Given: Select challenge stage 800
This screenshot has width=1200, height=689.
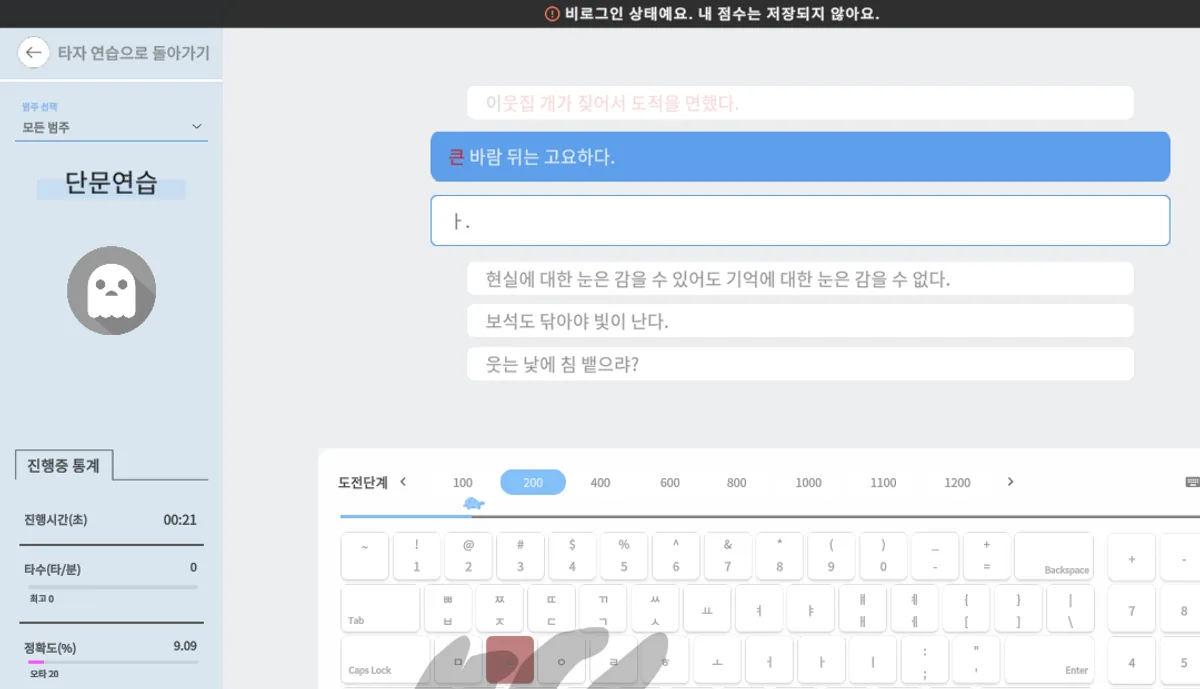Looking at the screenshot, I should click(x=737, y=483).
